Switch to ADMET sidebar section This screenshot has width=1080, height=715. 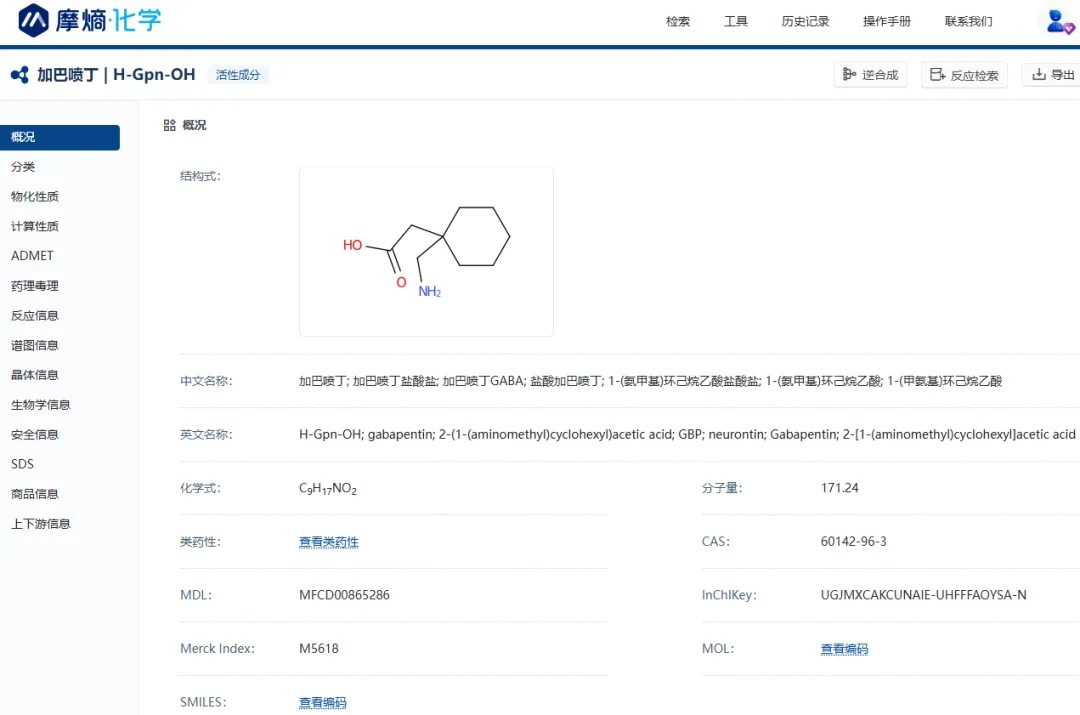32,256
